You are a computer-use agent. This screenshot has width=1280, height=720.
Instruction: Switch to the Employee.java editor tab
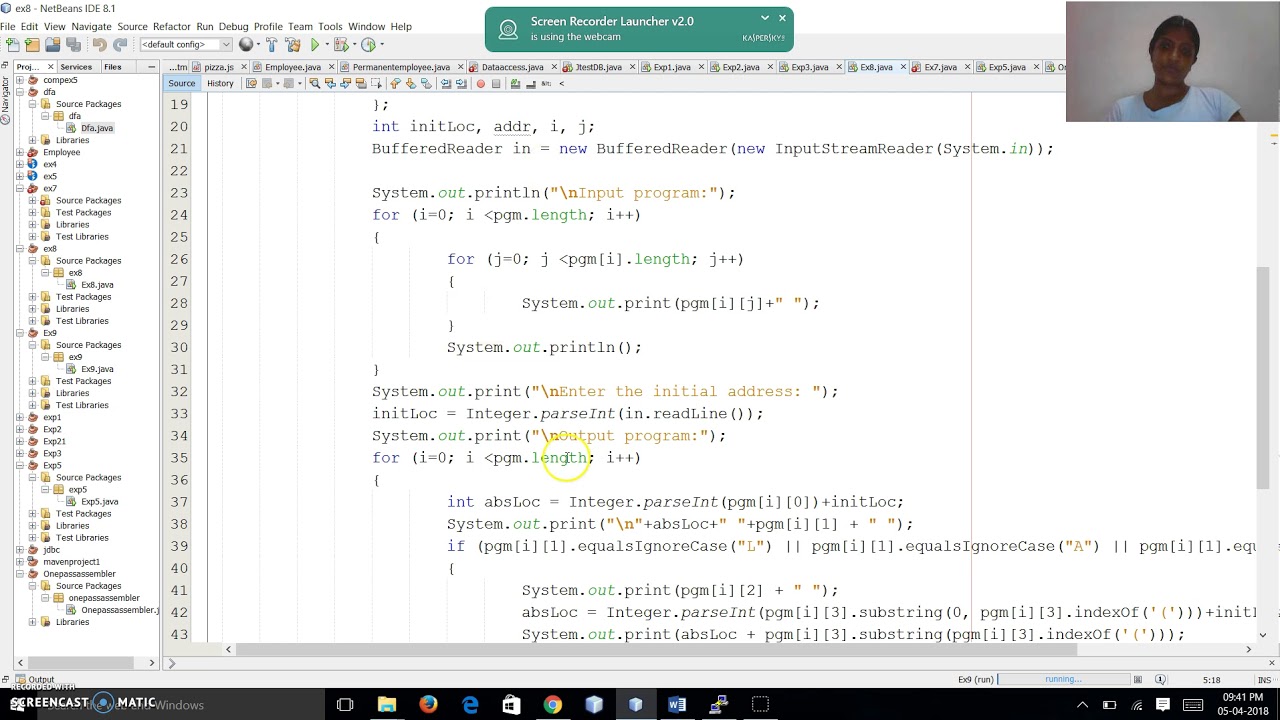[x=293, y=67]
